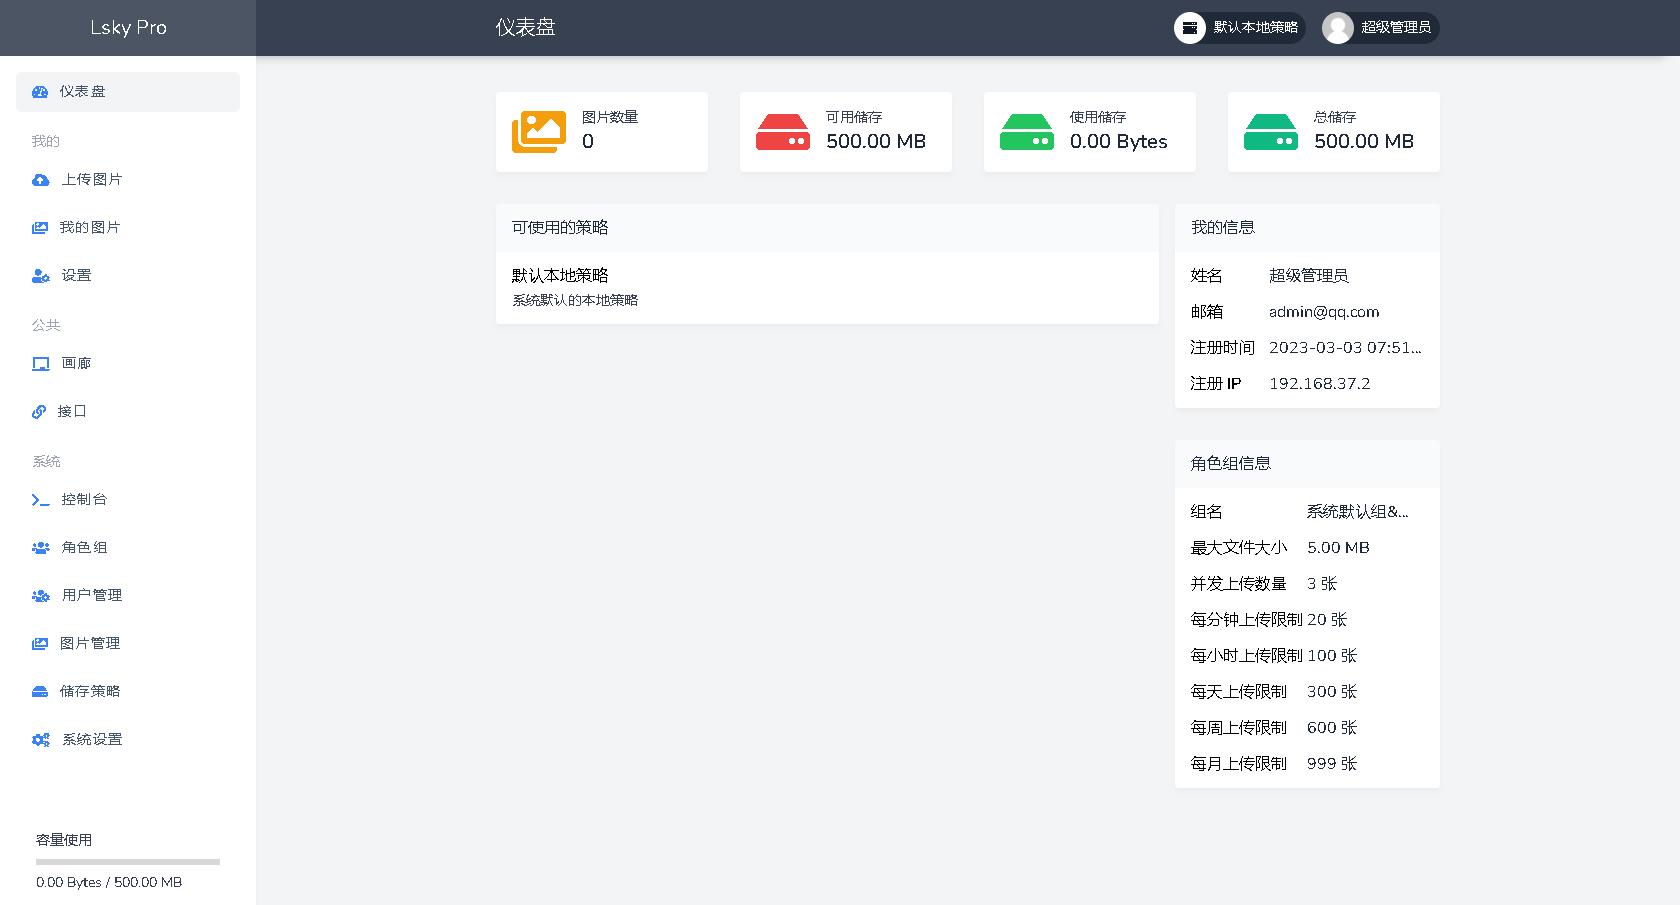1680x905 pixels.
Task: Click the Lsky Pro logo text
Action: pyautogui.click(x=128, y=27)
